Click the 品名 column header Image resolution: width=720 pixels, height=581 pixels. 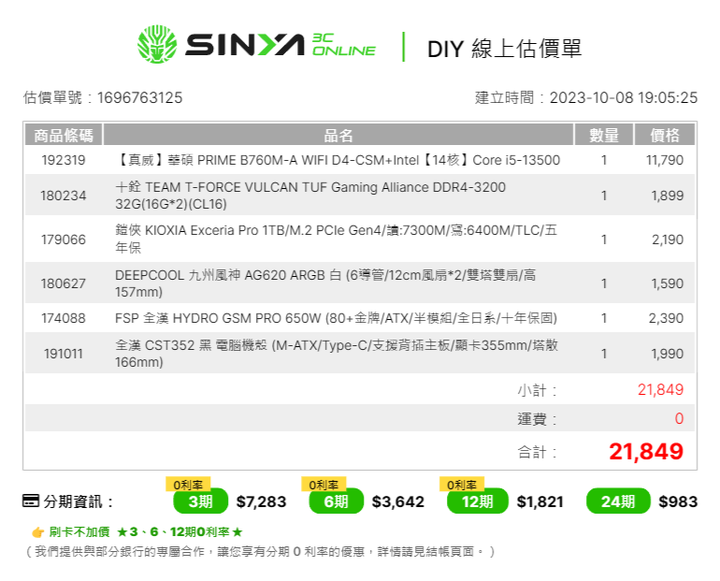tap(338, 135)
